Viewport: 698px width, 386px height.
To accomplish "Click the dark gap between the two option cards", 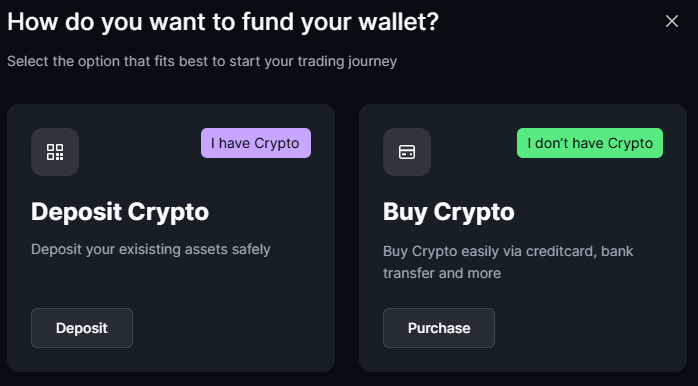I will 347,238.
